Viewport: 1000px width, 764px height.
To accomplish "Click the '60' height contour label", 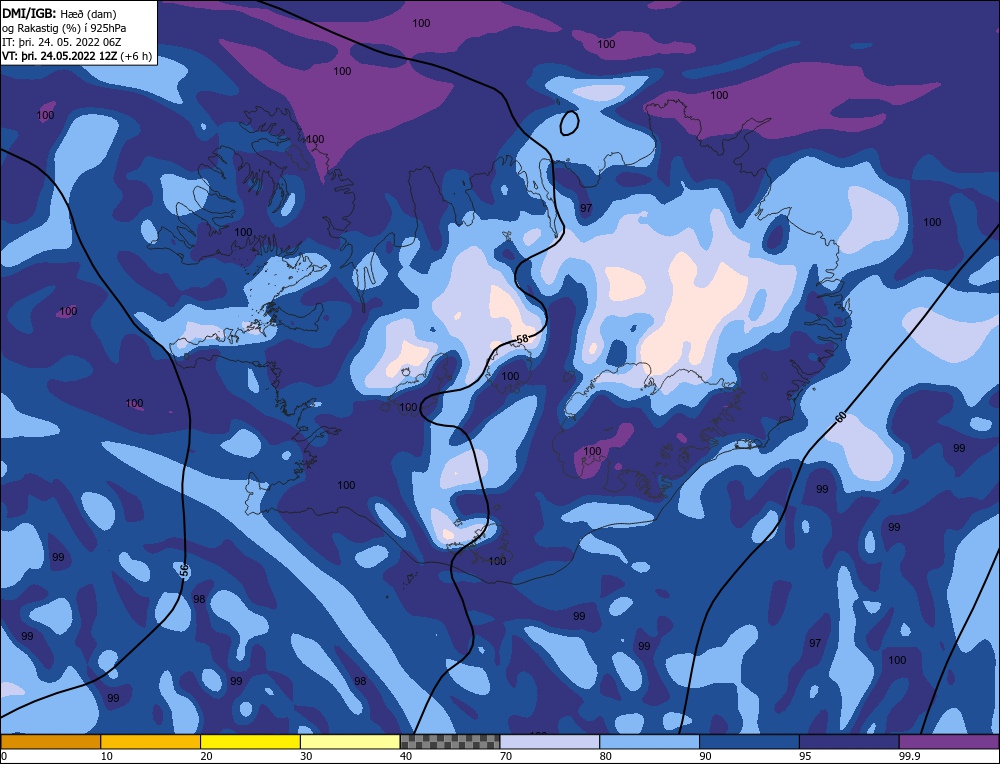I will (x=841, y=417).
